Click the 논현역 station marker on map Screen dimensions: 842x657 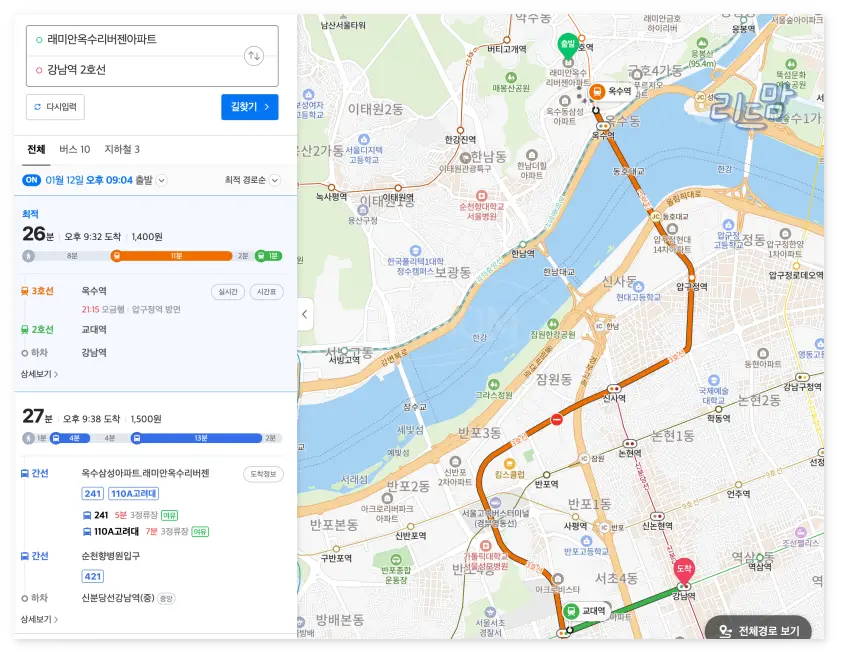629,444
